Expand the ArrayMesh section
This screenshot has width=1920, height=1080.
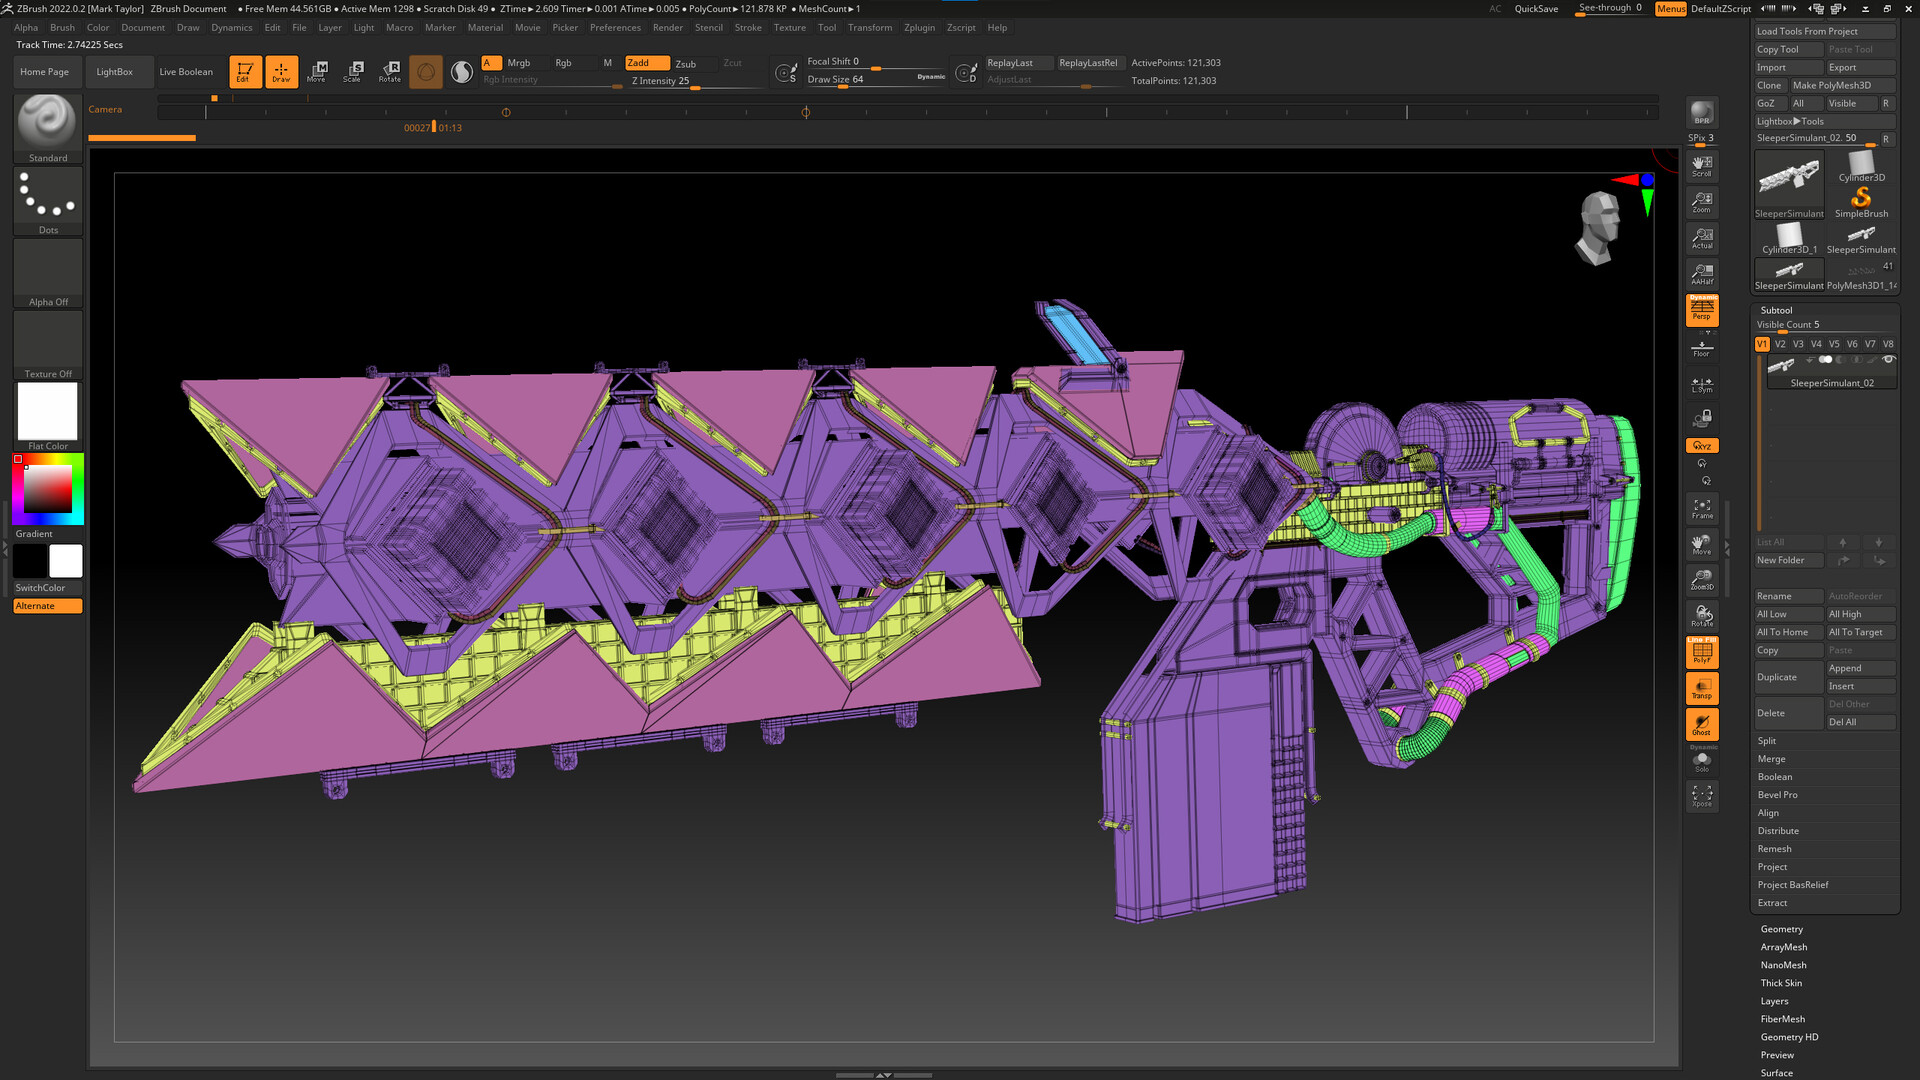pyautogui.click(x=1783, y=947)
